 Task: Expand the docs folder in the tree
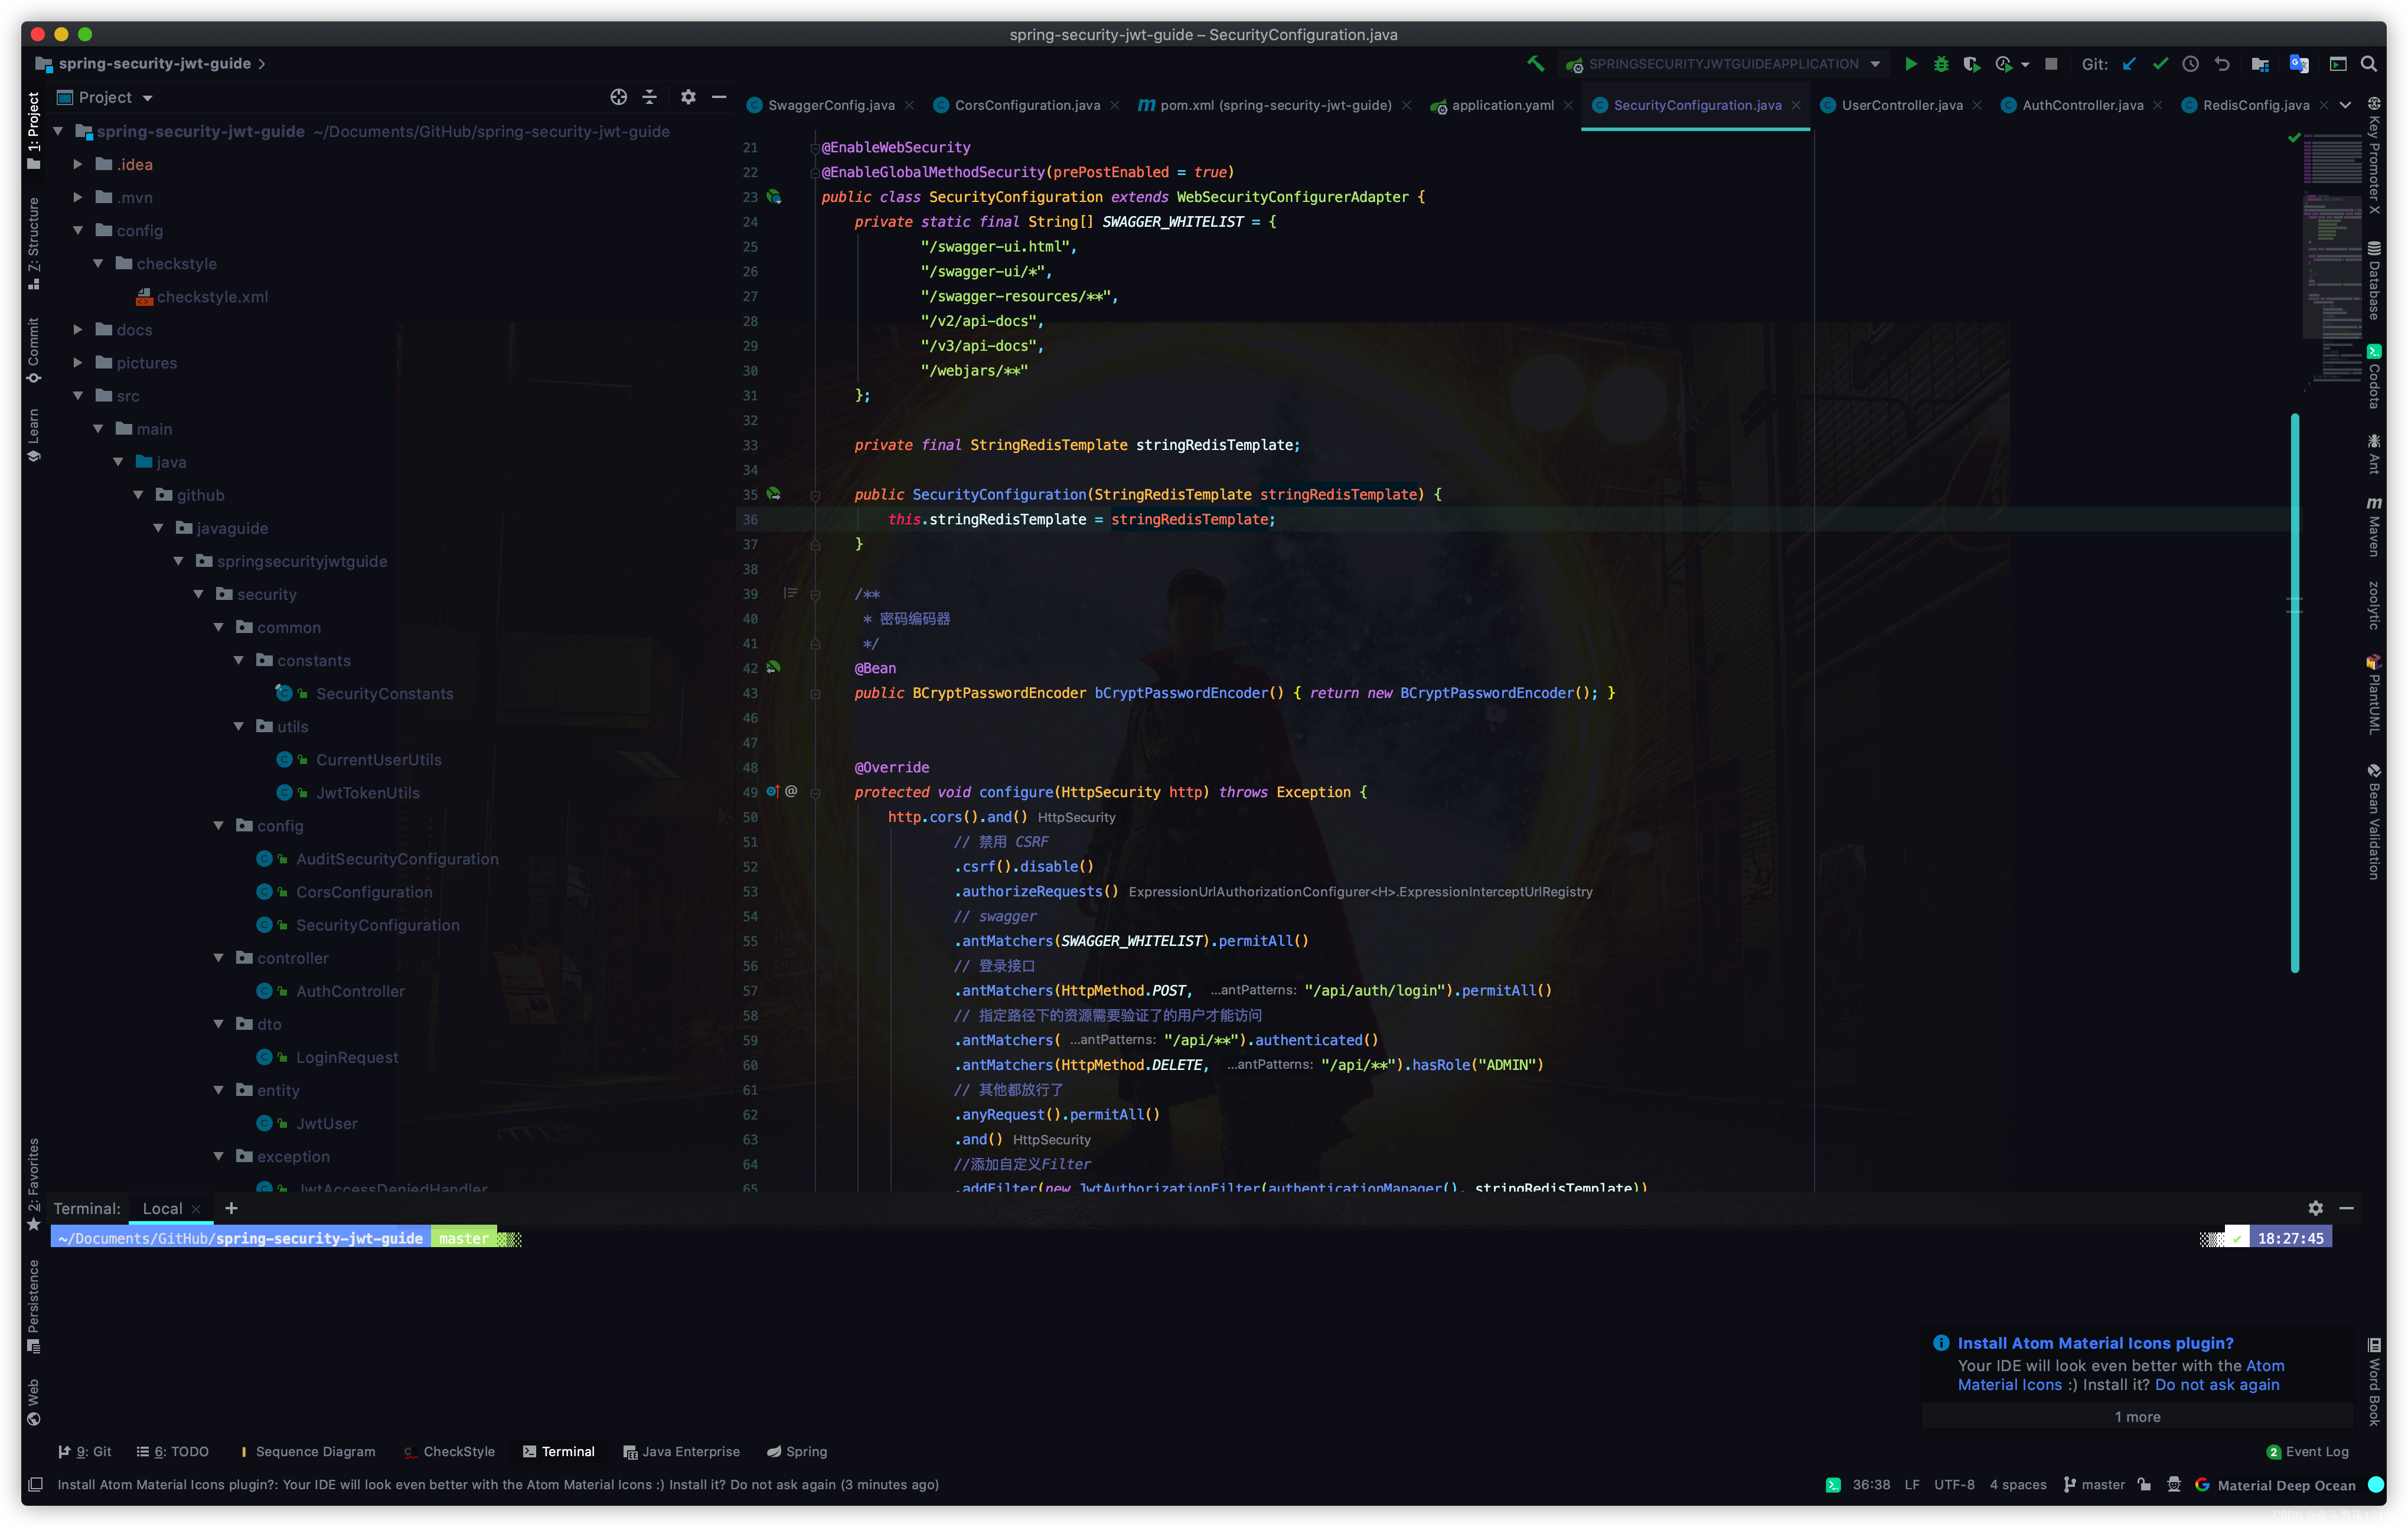78,330
